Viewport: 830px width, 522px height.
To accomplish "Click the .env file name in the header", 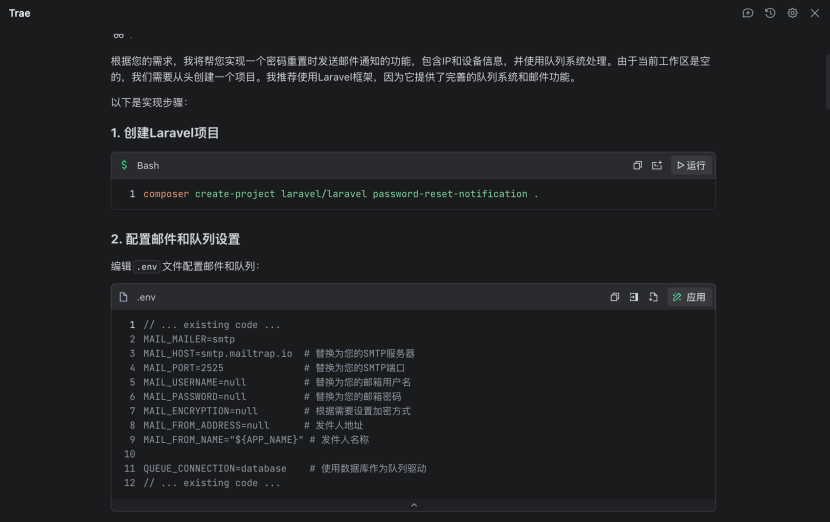I will point(147,298).
